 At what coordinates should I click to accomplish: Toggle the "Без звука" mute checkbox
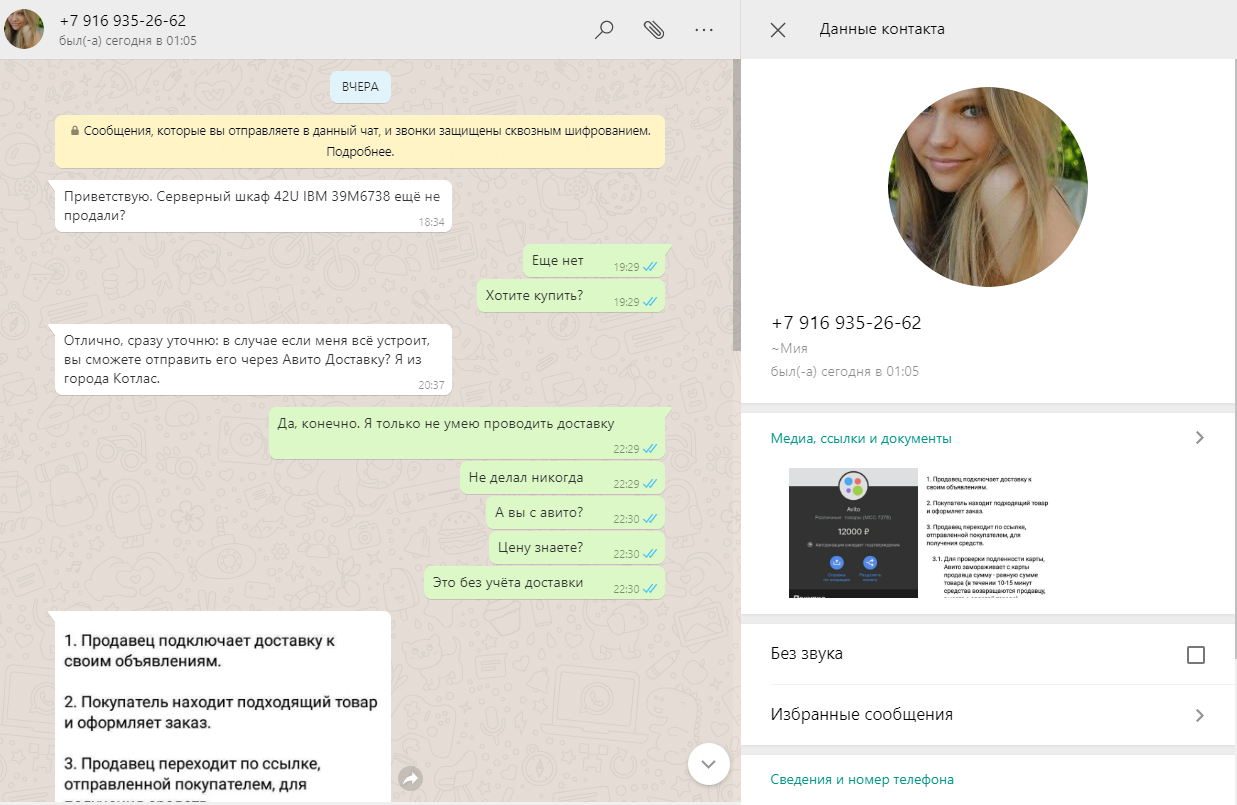(1195, 655)
